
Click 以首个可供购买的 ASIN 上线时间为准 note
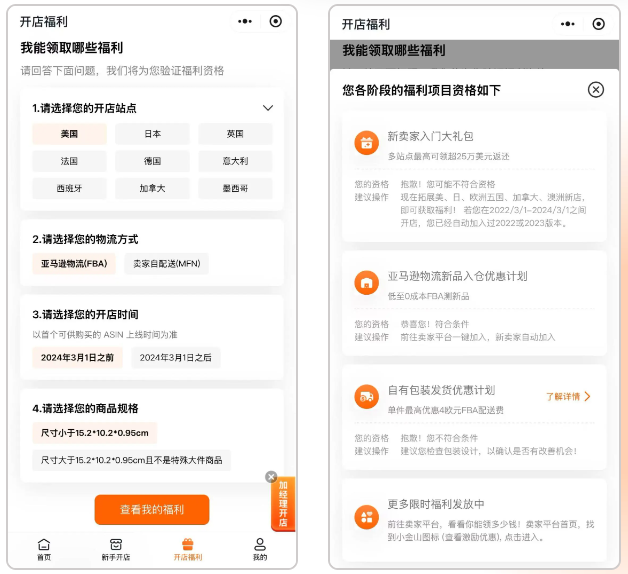pyautogui.click(x=105, y=334)
